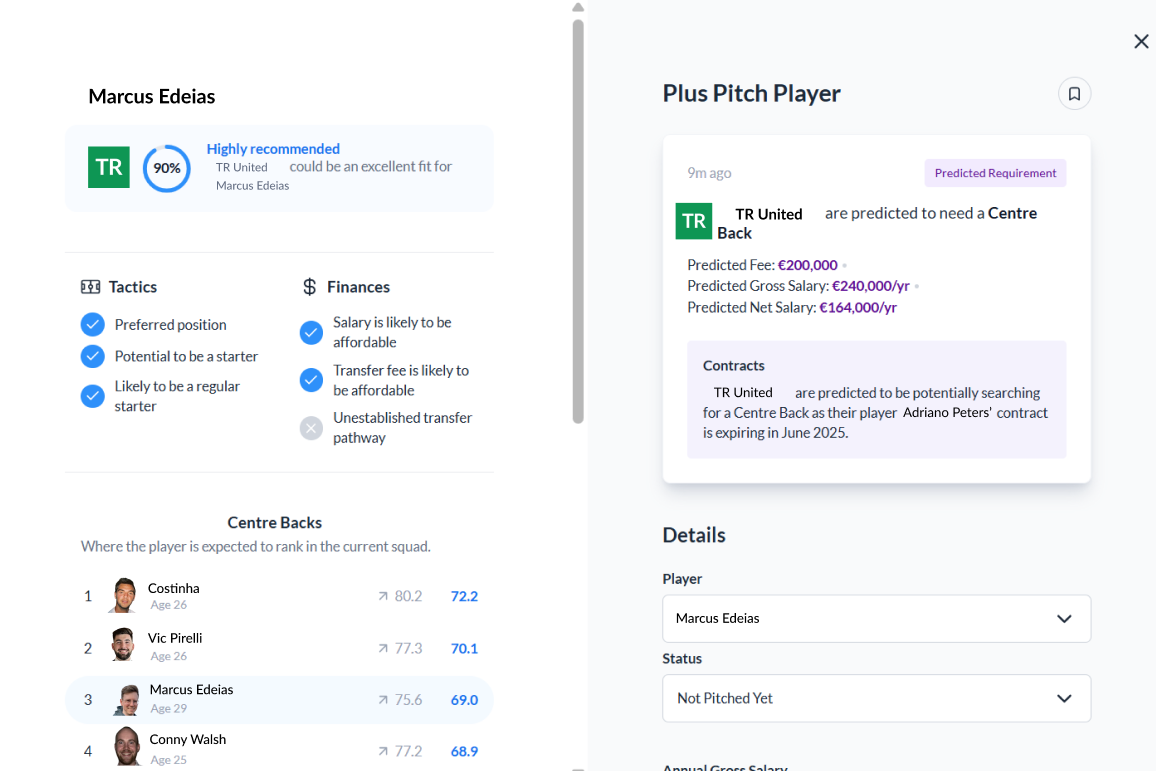Select the Costinha row in Centre Backs
The height and width of the screenshot is (771, 1156).
279,596
